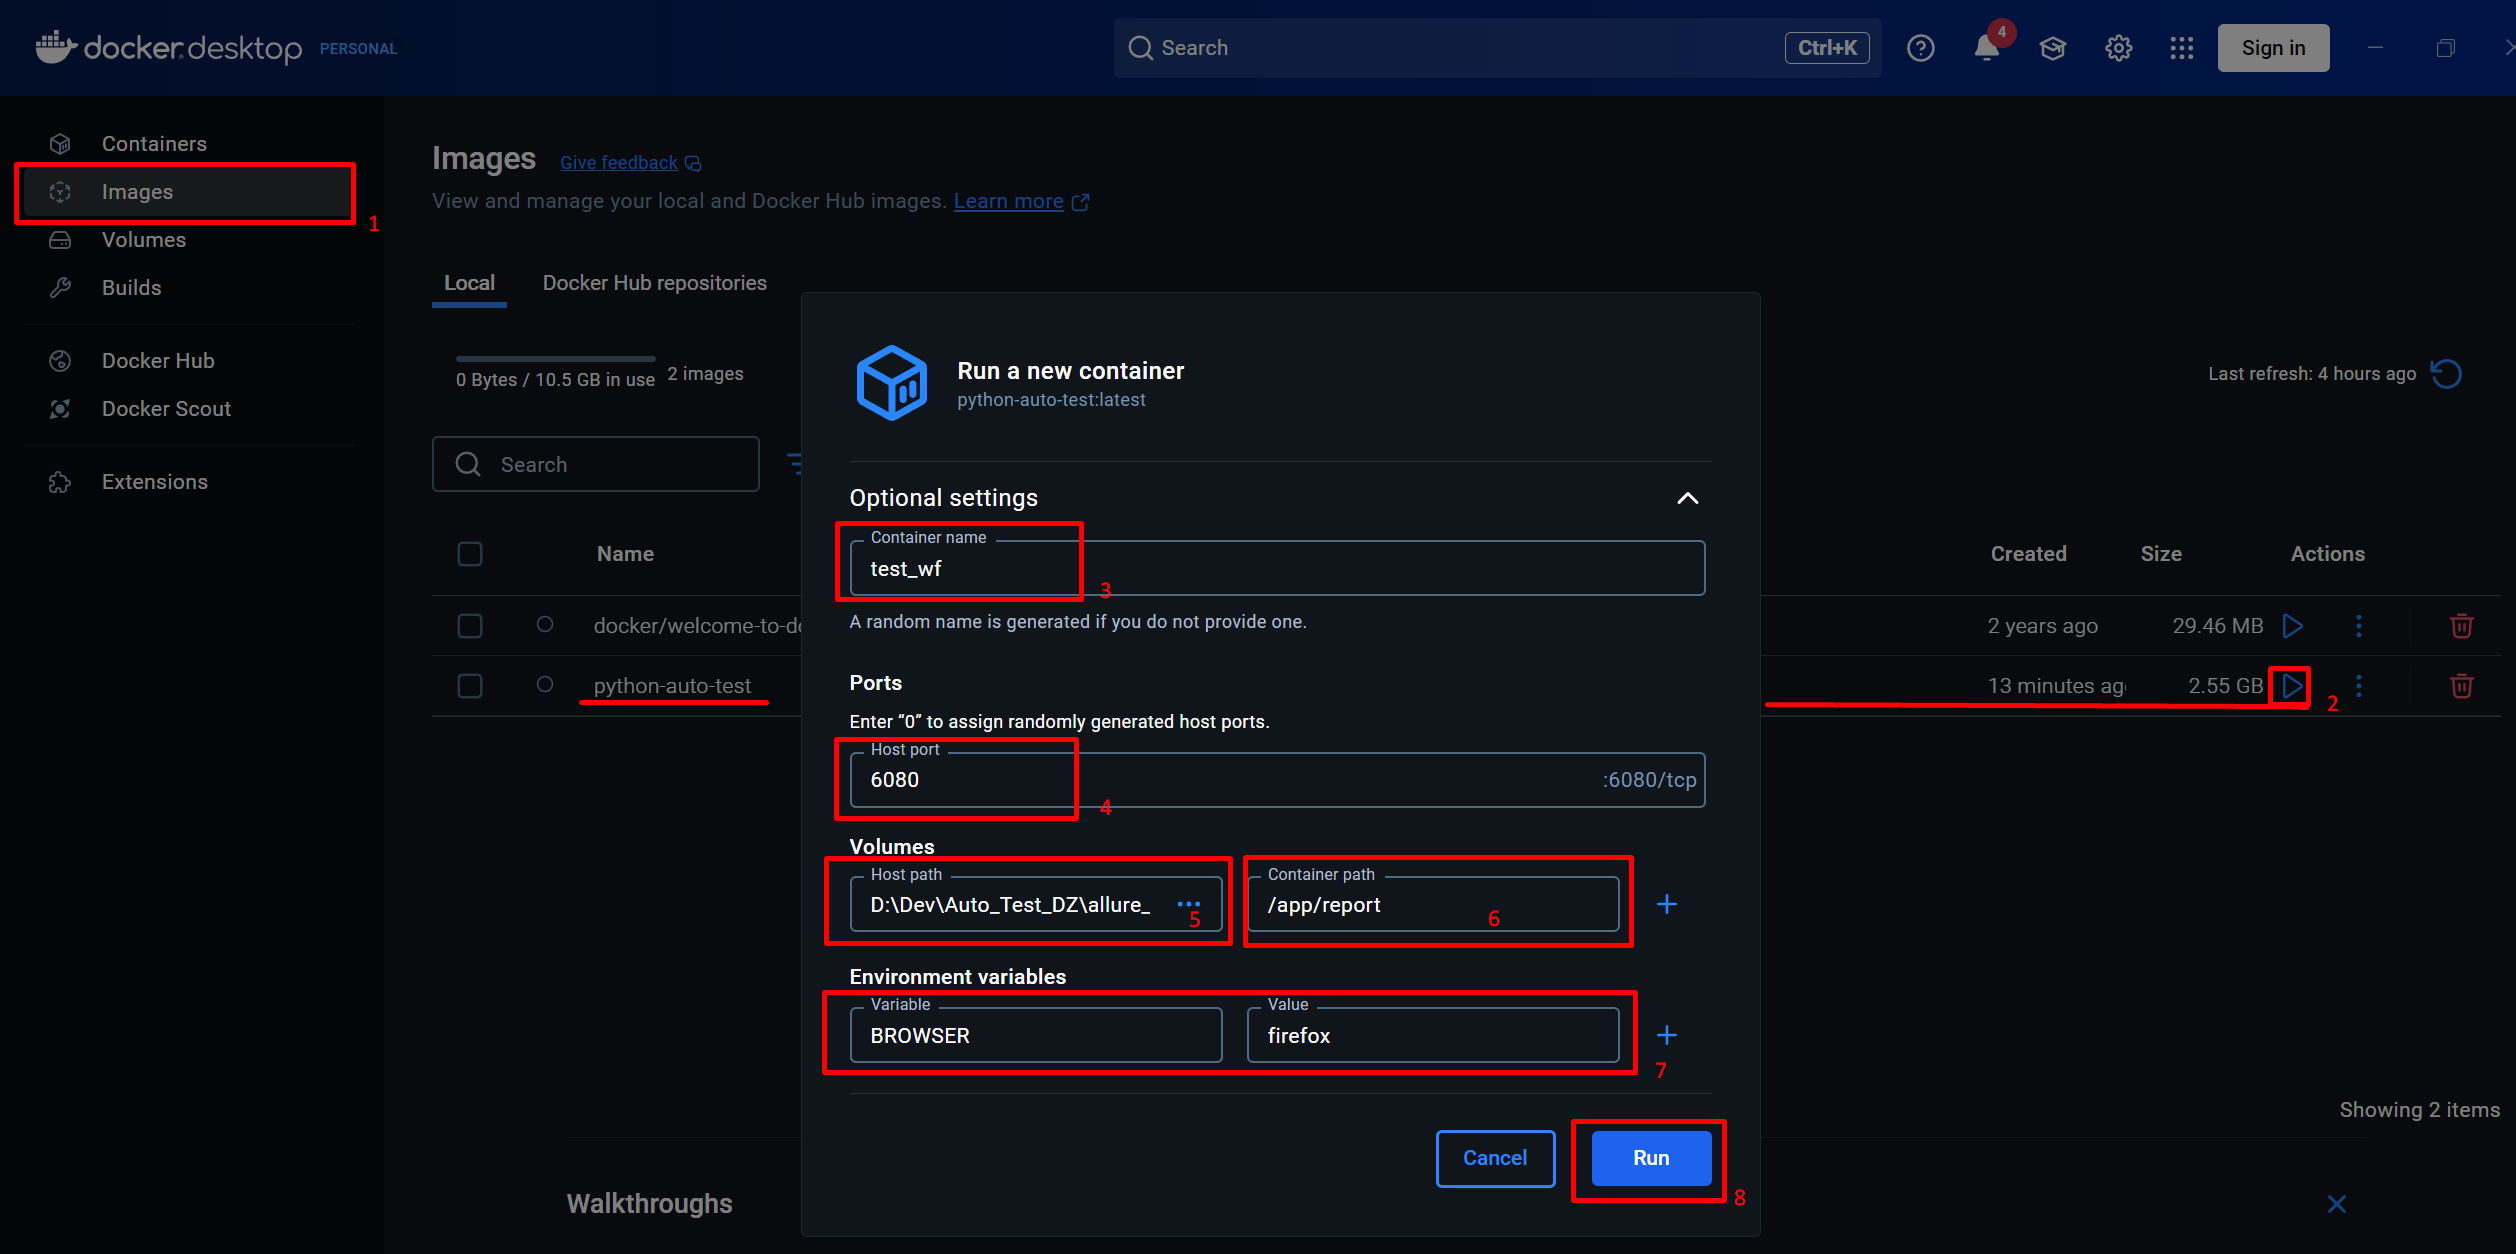This screenshot has width=2516, height=1254.
Task: Click the environment Value field
Action: pos(1433,1035)
